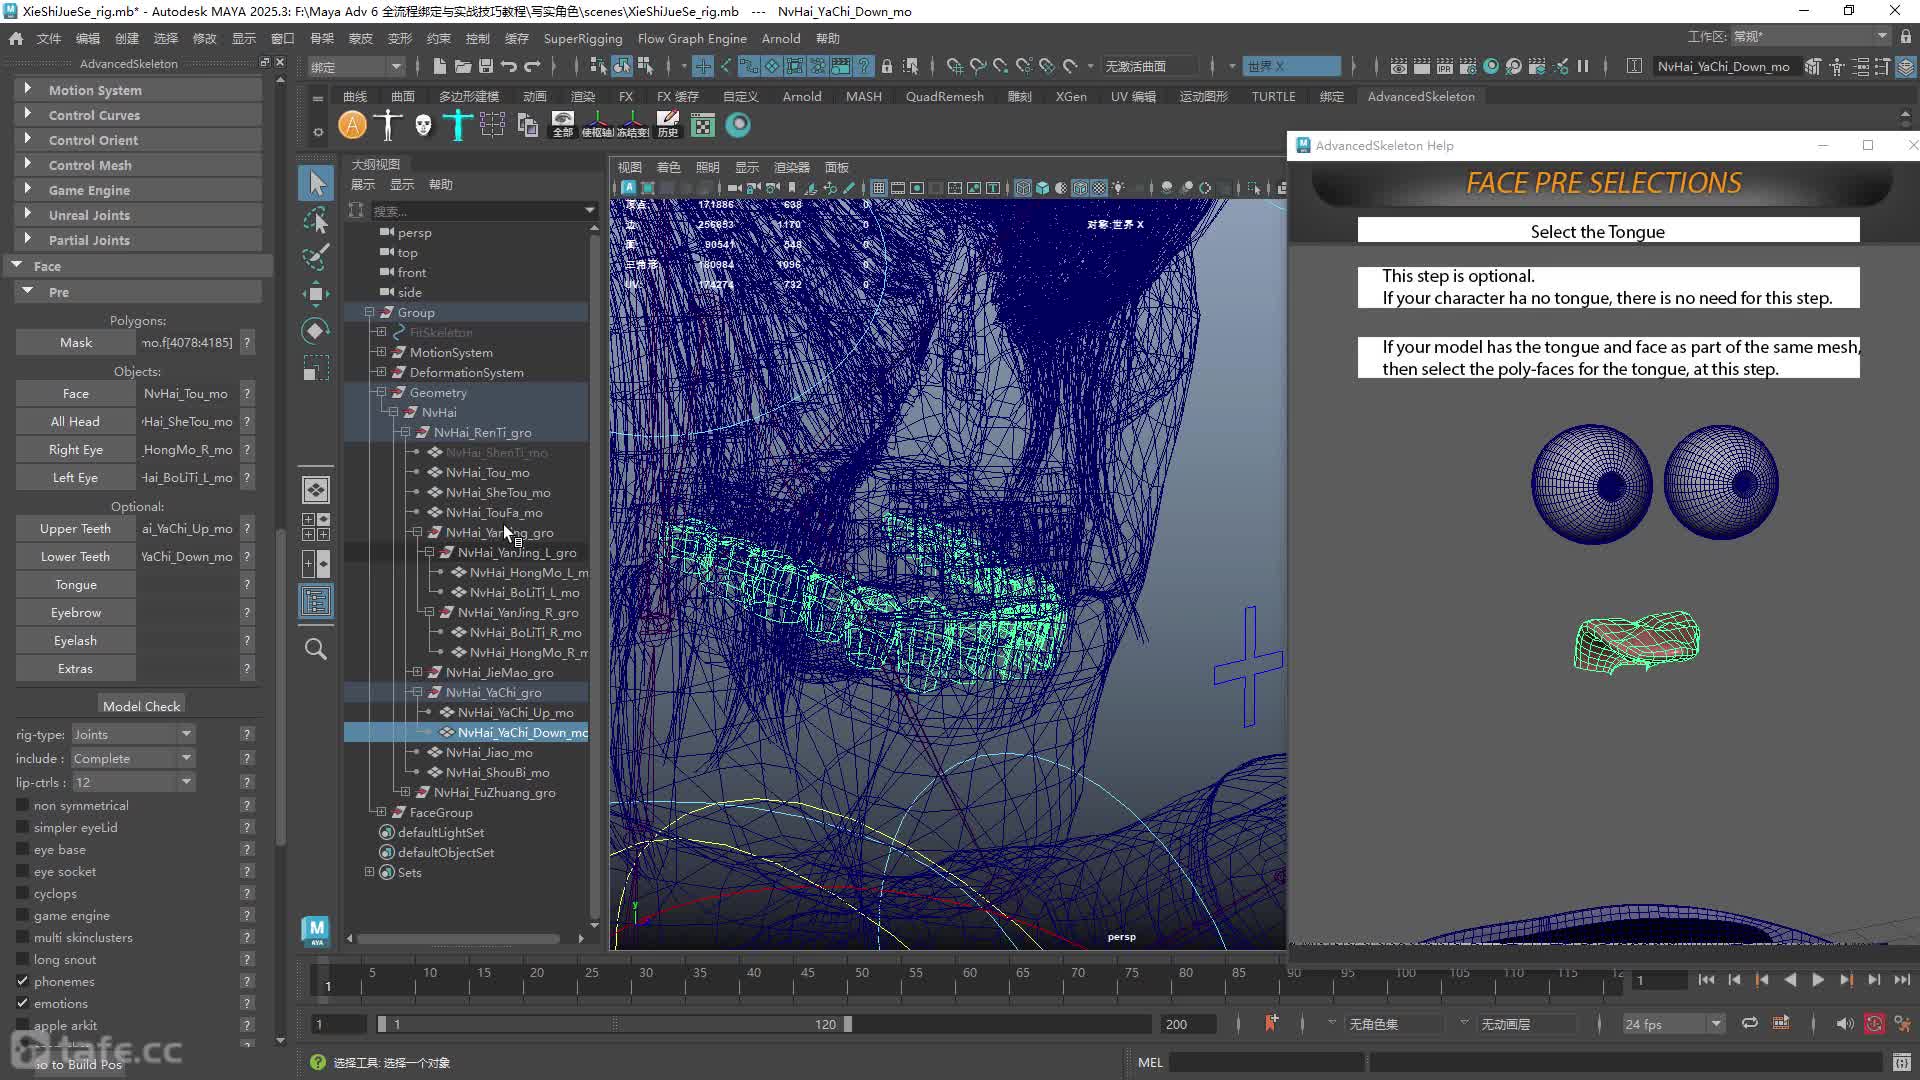Uncheck the phonemes option
1920x1080 pixels.
(x=22, y=981)
